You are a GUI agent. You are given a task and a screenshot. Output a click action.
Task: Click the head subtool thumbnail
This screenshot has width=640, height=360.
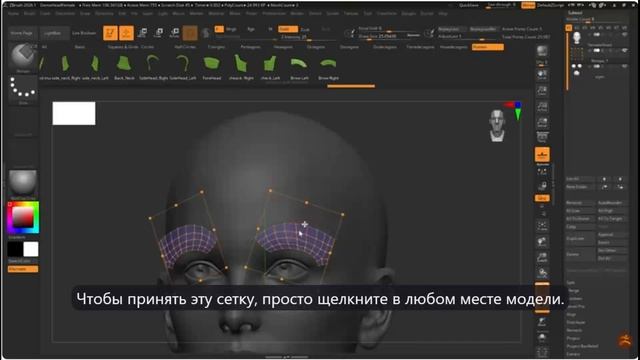pyautogui.click(x=577, y=38)
